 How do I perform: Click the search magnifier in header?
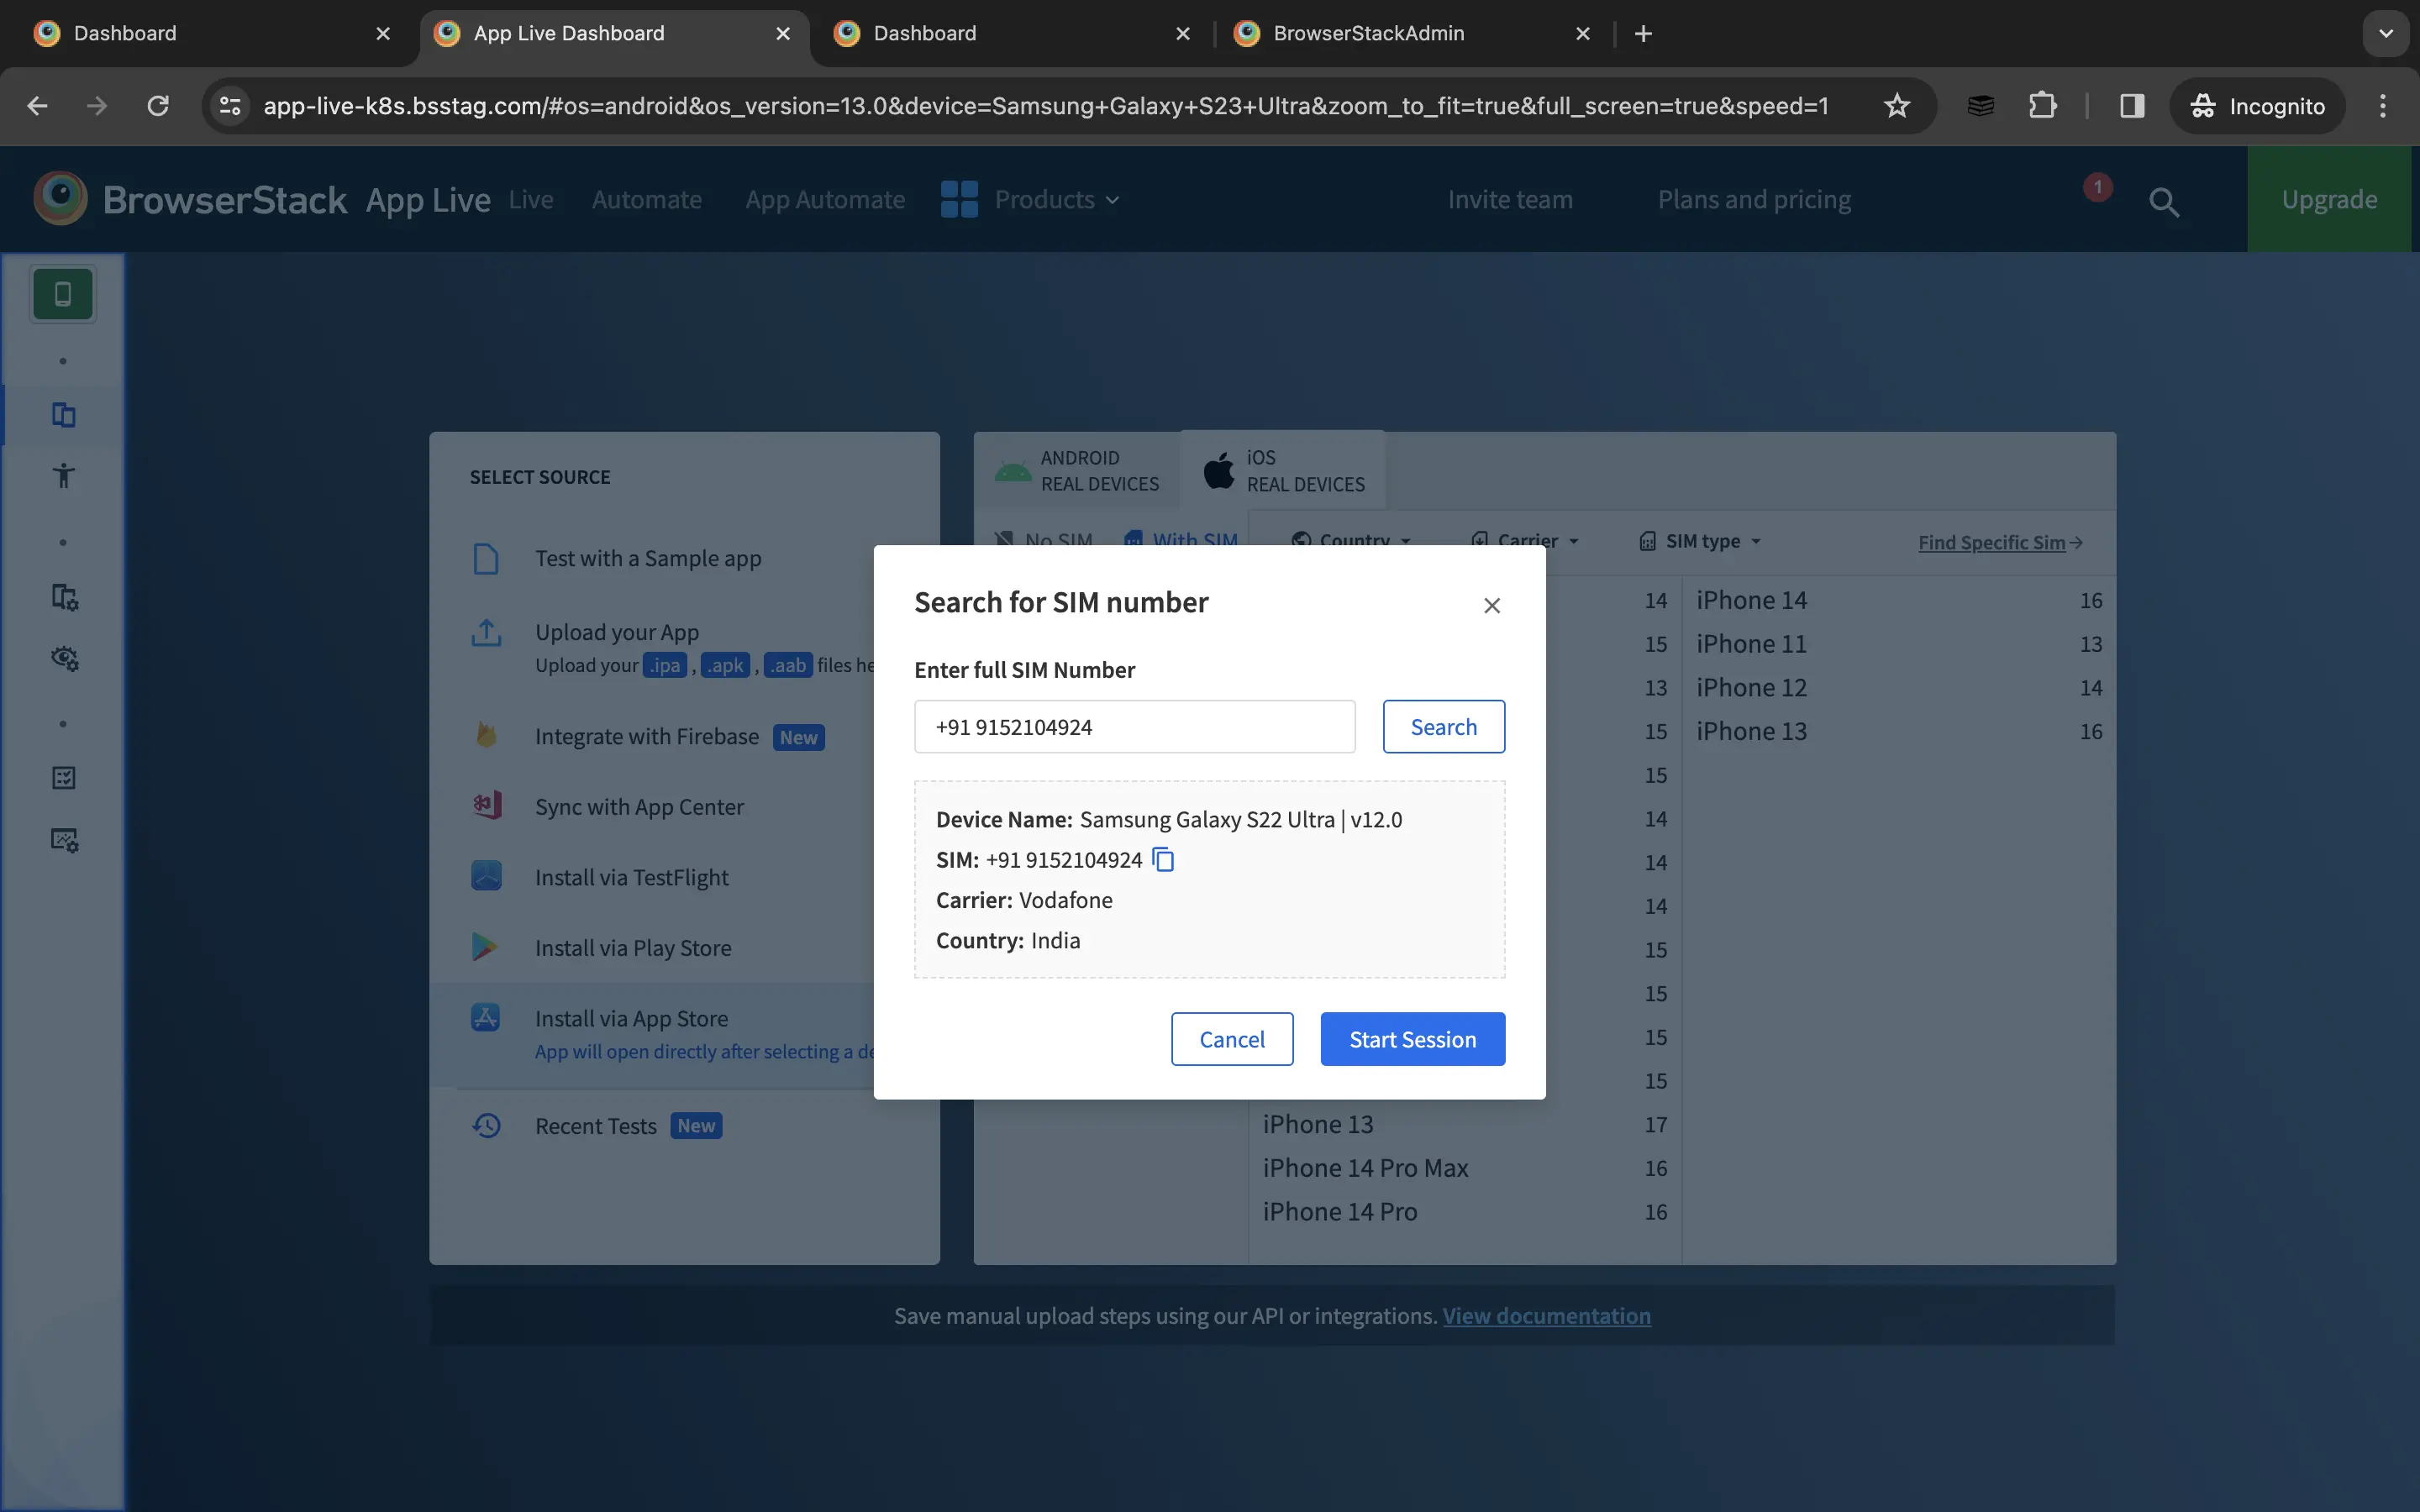(x=2163, y=202)
